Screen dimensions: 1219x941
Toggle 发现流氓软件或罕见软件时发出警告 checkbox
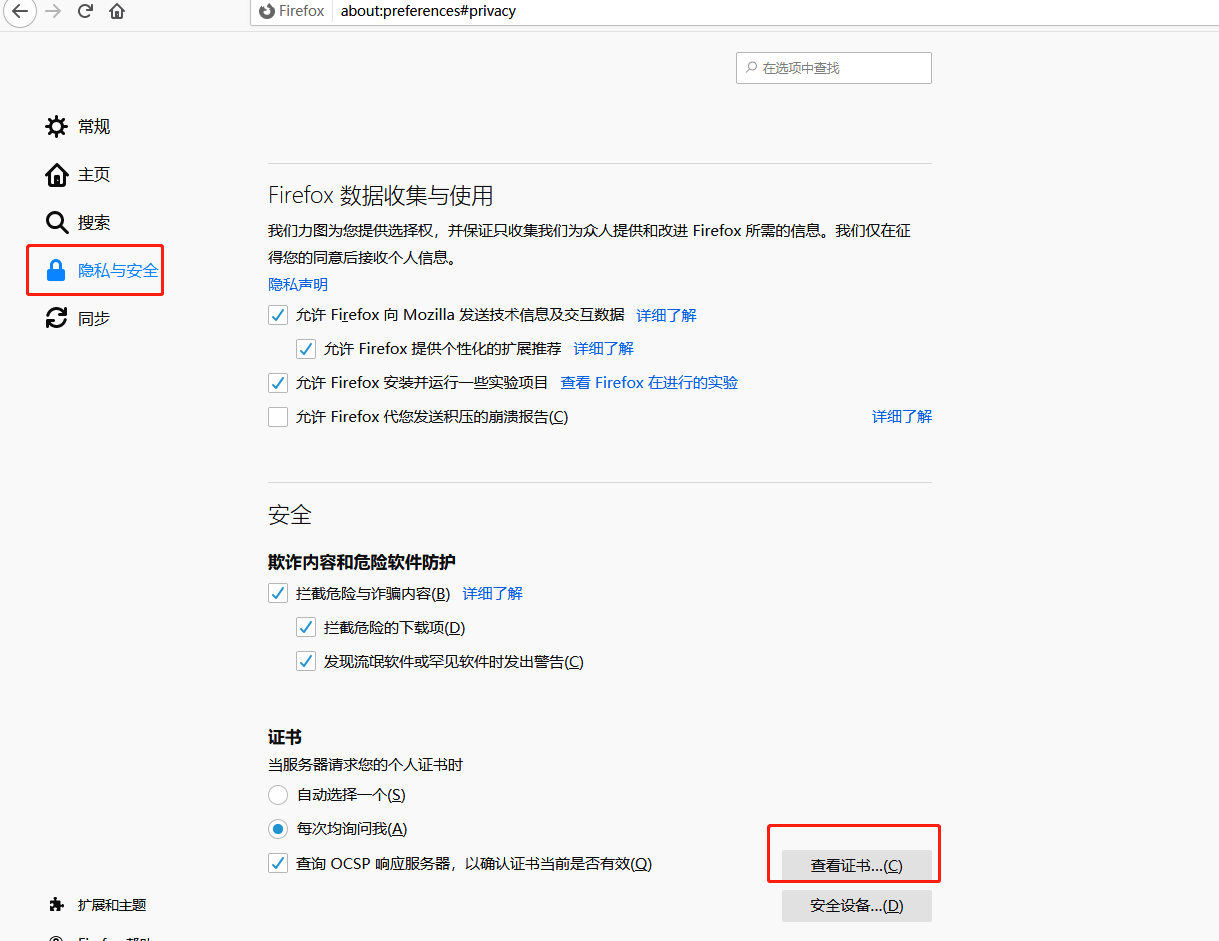(306, 662)
